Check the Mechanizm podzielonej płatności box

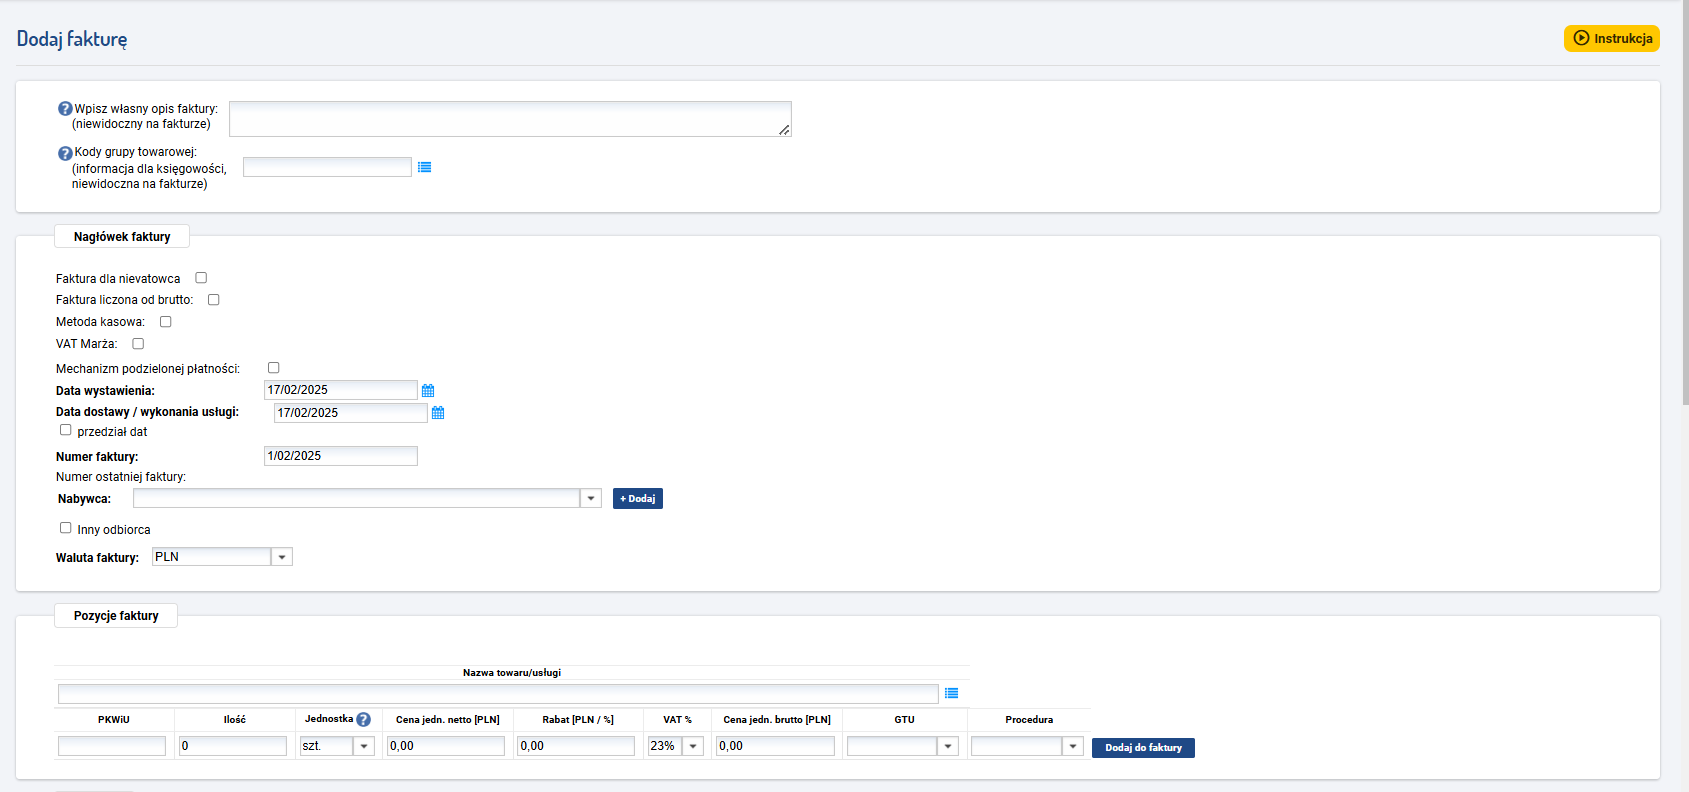click(x=274, y=368)
